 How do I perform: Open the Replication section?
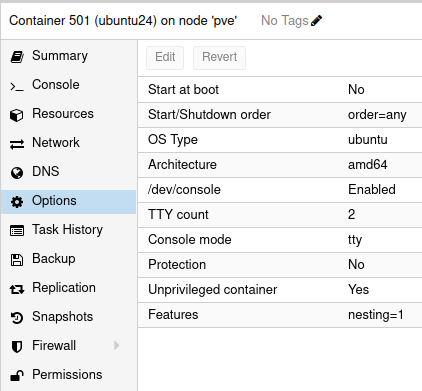(x=69, y=288)
